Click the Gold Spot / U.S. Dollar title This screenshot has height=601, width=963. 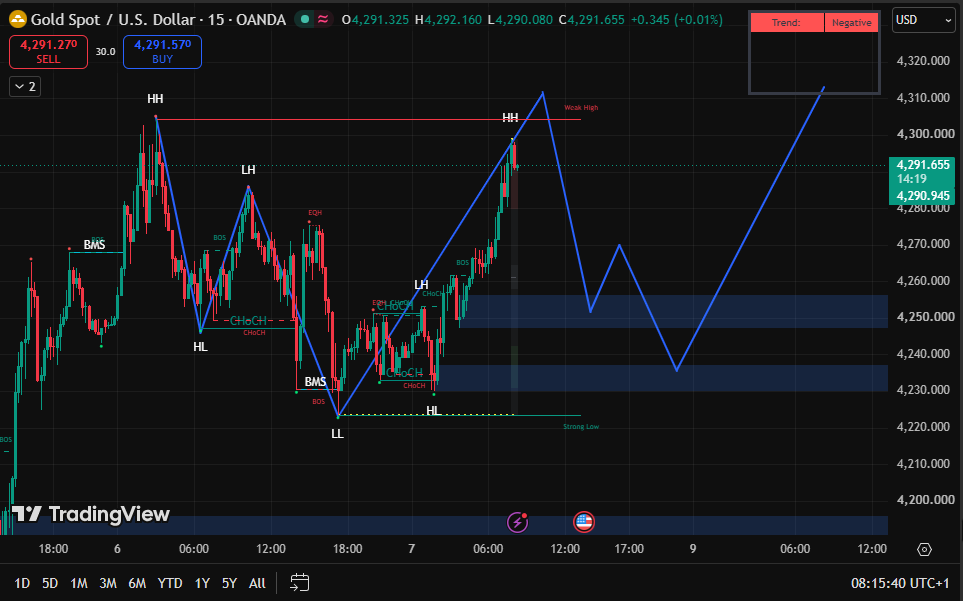[x=112, y=20]
